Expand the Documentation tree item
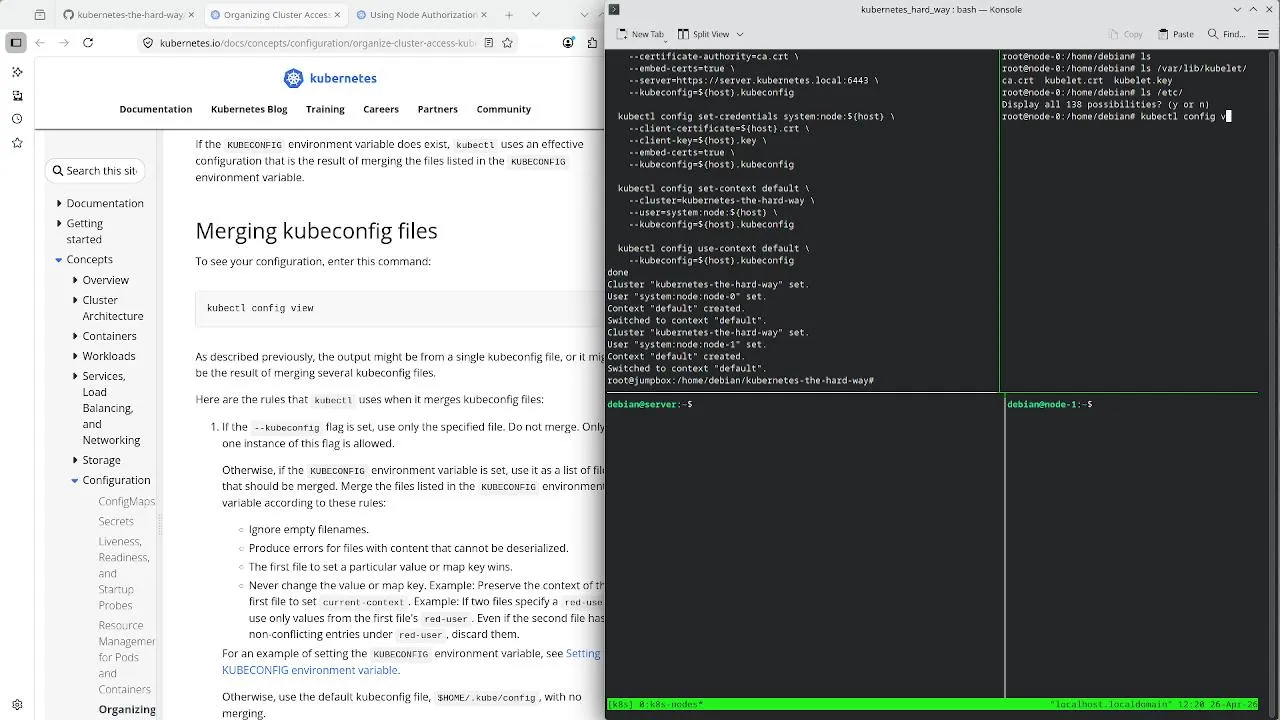This screenshot has height=720, width=1280. (59, 203)
